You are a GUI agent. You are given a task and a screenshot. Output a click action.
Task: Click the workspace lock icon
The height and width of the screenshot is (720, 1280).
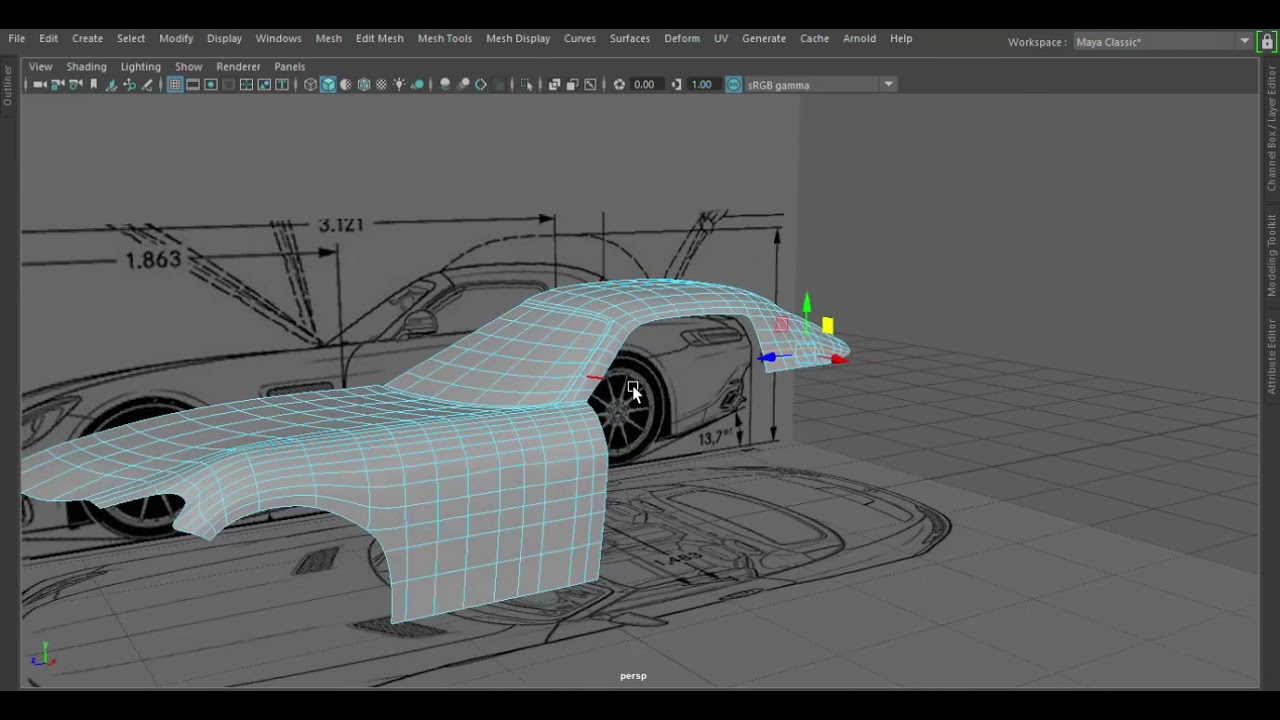coord(1267,42)
